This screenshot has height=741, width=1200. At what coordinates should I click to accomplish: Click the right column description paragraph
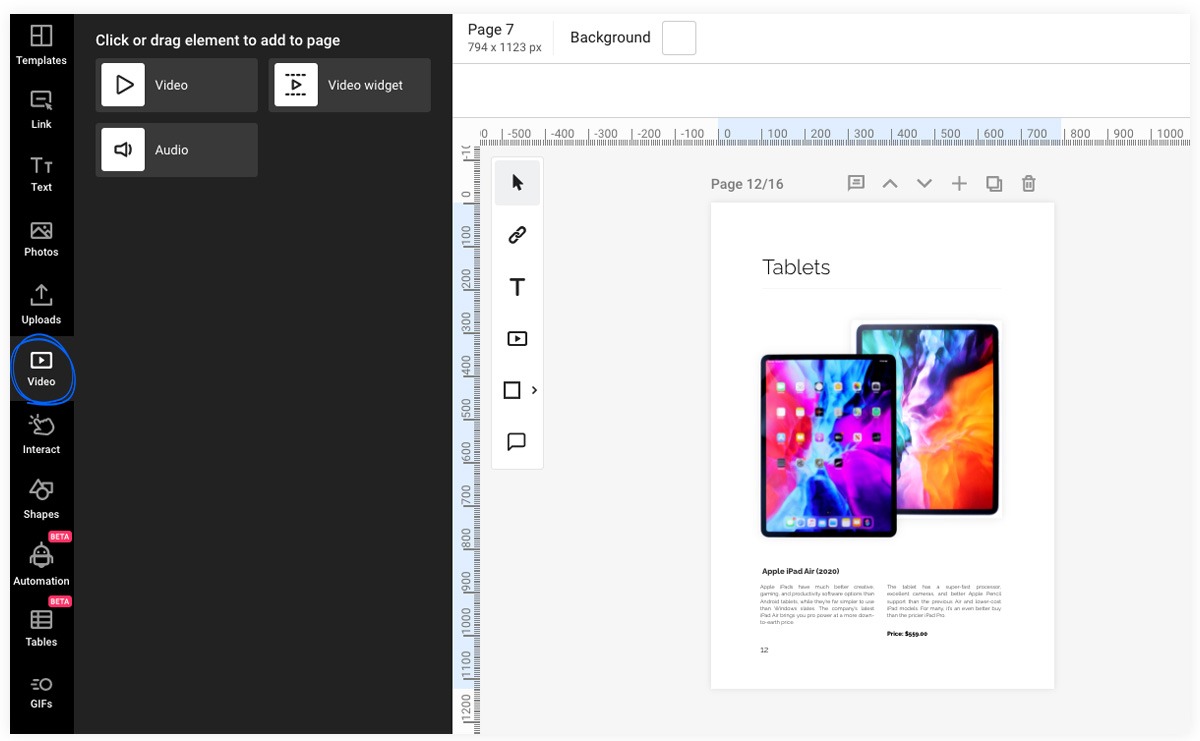pyautogui.click(x=943, y=601)
